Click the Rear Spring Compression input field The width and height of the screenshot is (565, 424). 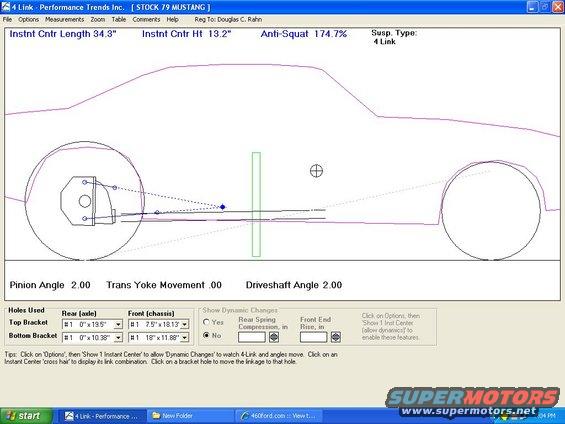click(252, 337)
